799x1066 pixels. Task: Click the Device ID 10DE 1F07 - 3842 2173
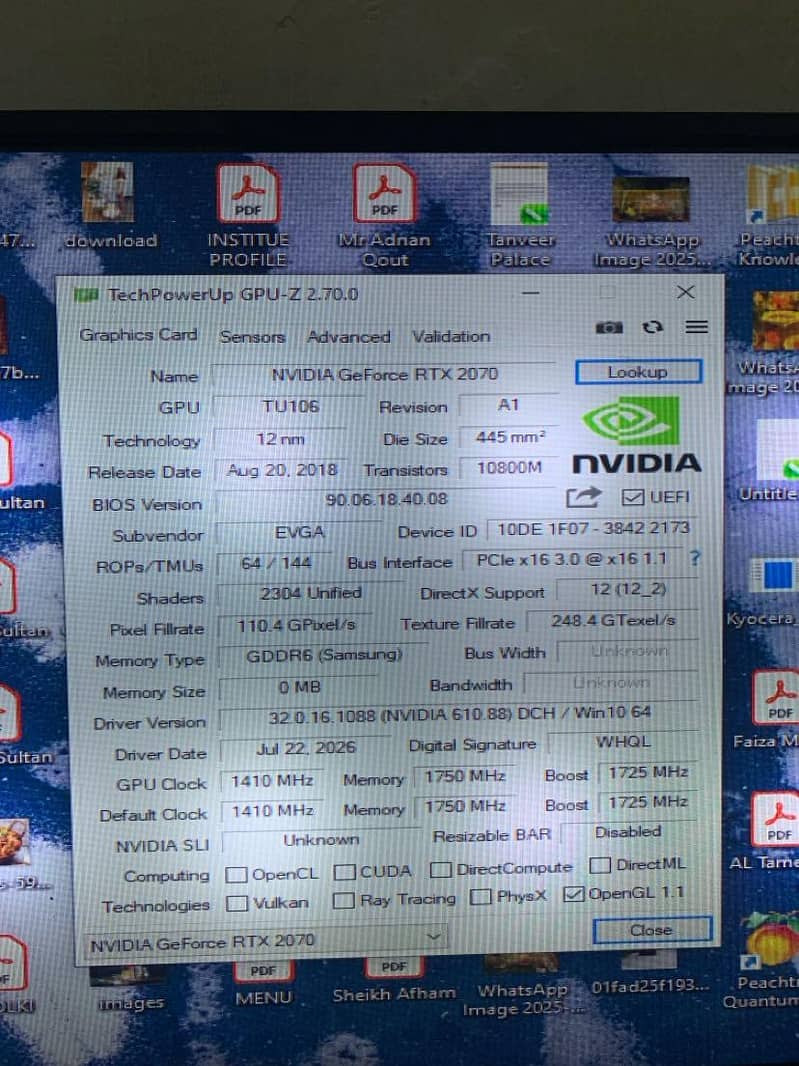tap(592, 528)
